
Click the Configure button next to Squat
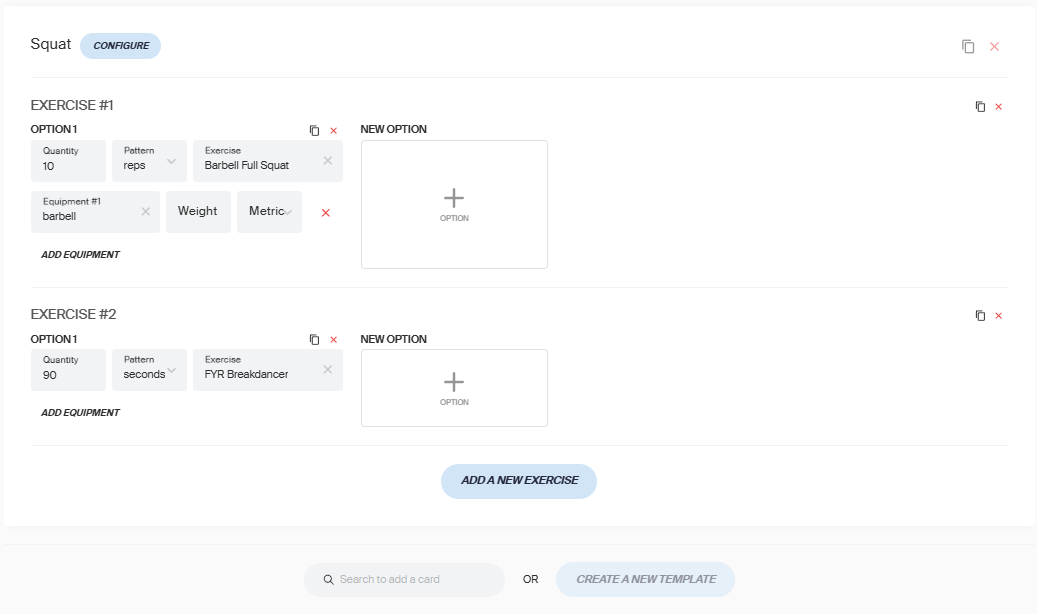[x=120, y=46]
